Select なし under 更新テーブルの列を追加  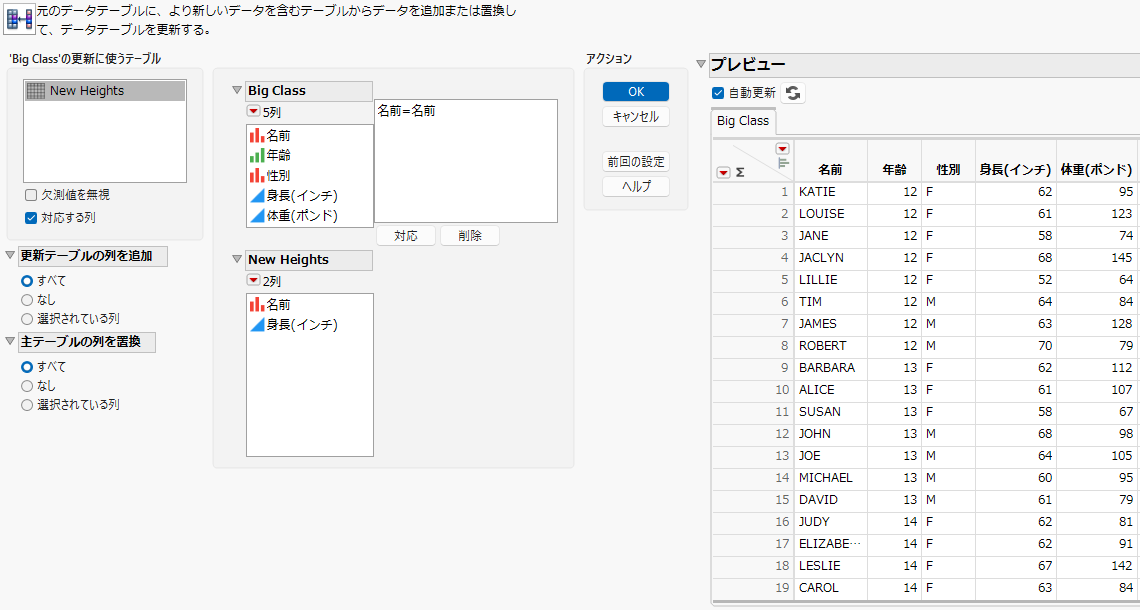click(x=27, y=300)
